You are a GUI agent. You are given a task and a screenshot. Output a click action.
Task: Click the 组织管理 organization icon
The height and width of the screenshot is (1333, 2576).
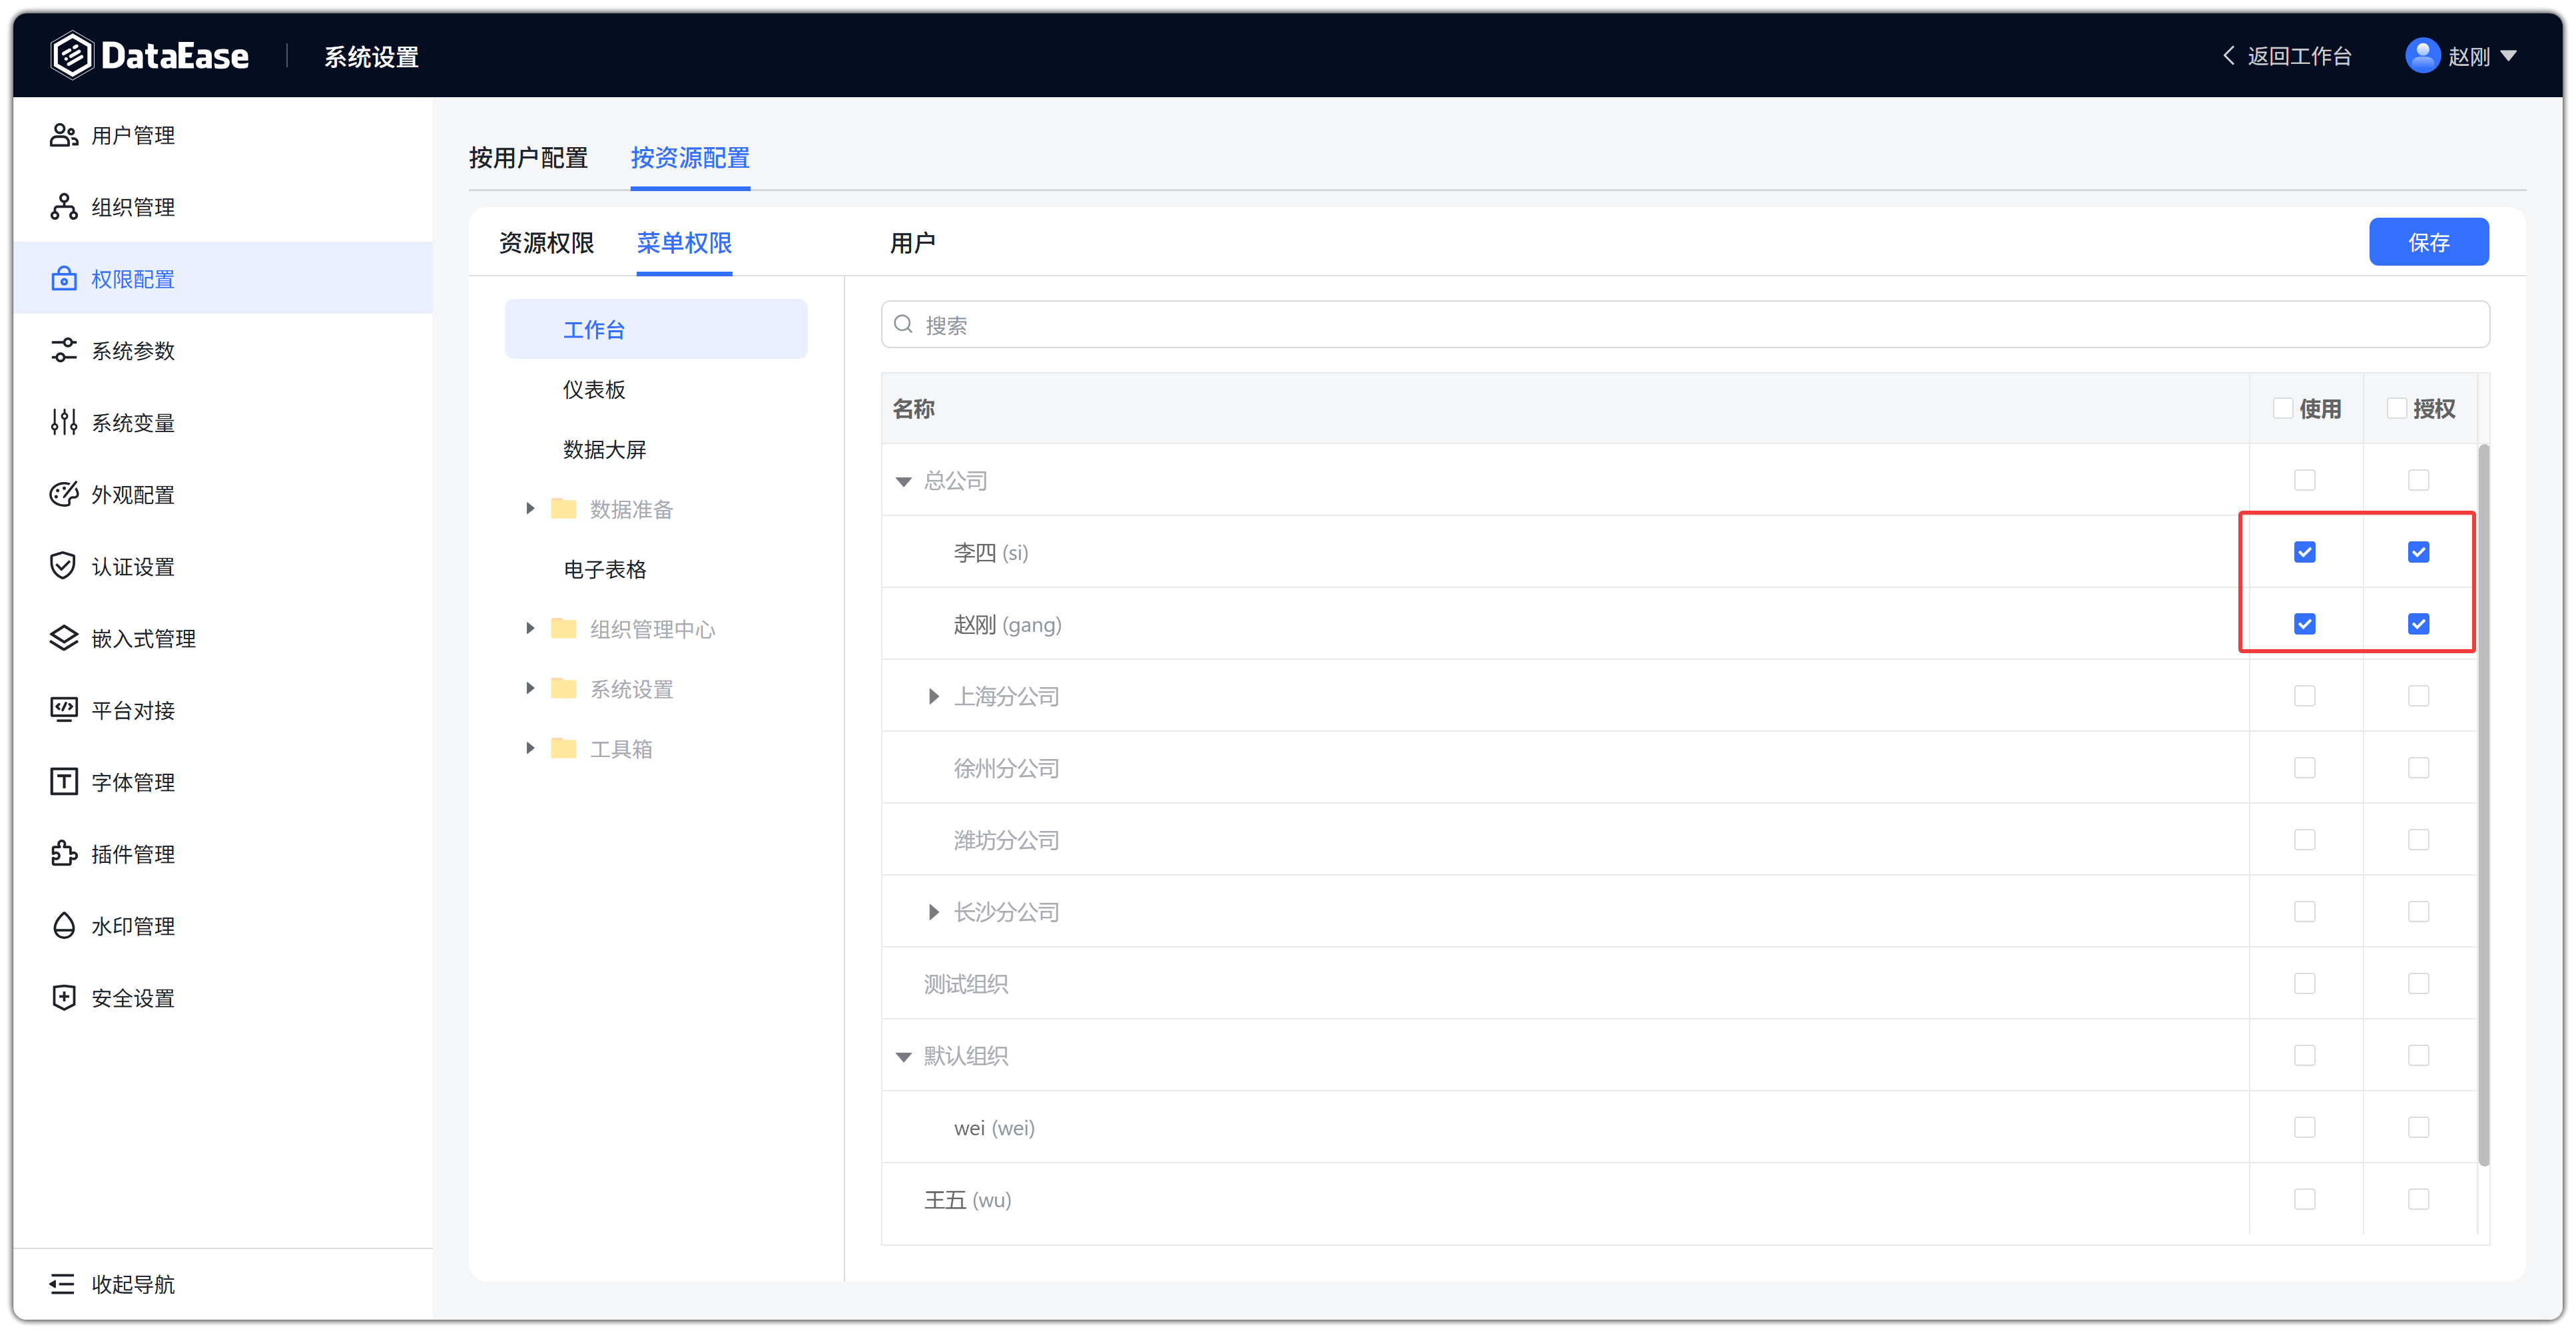(64, 207)
